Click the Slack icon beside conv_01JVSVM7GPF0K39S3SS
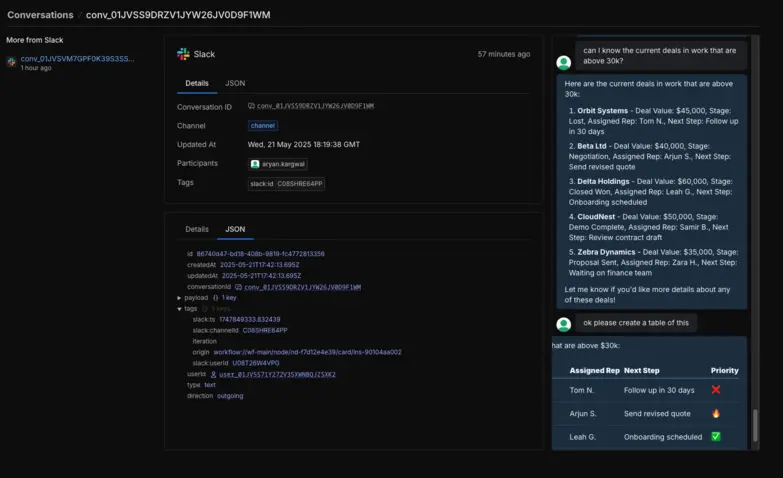The width and height of the screenshot is (783, 478). tap(11, 62)
